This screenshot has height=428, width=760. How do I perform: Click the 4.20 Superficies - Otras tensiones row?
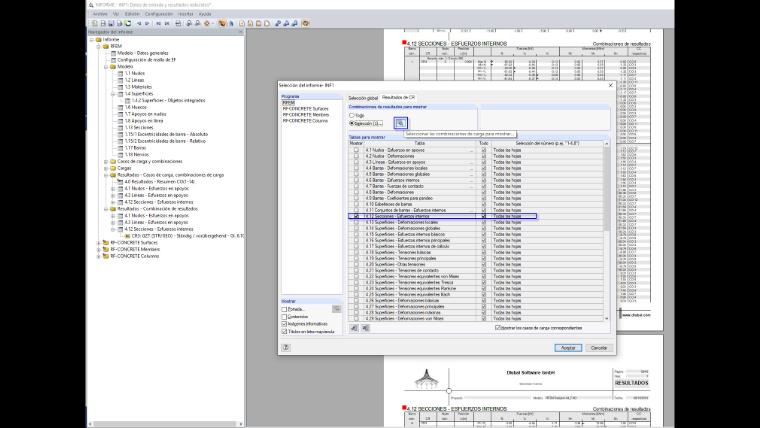(476, 264)
